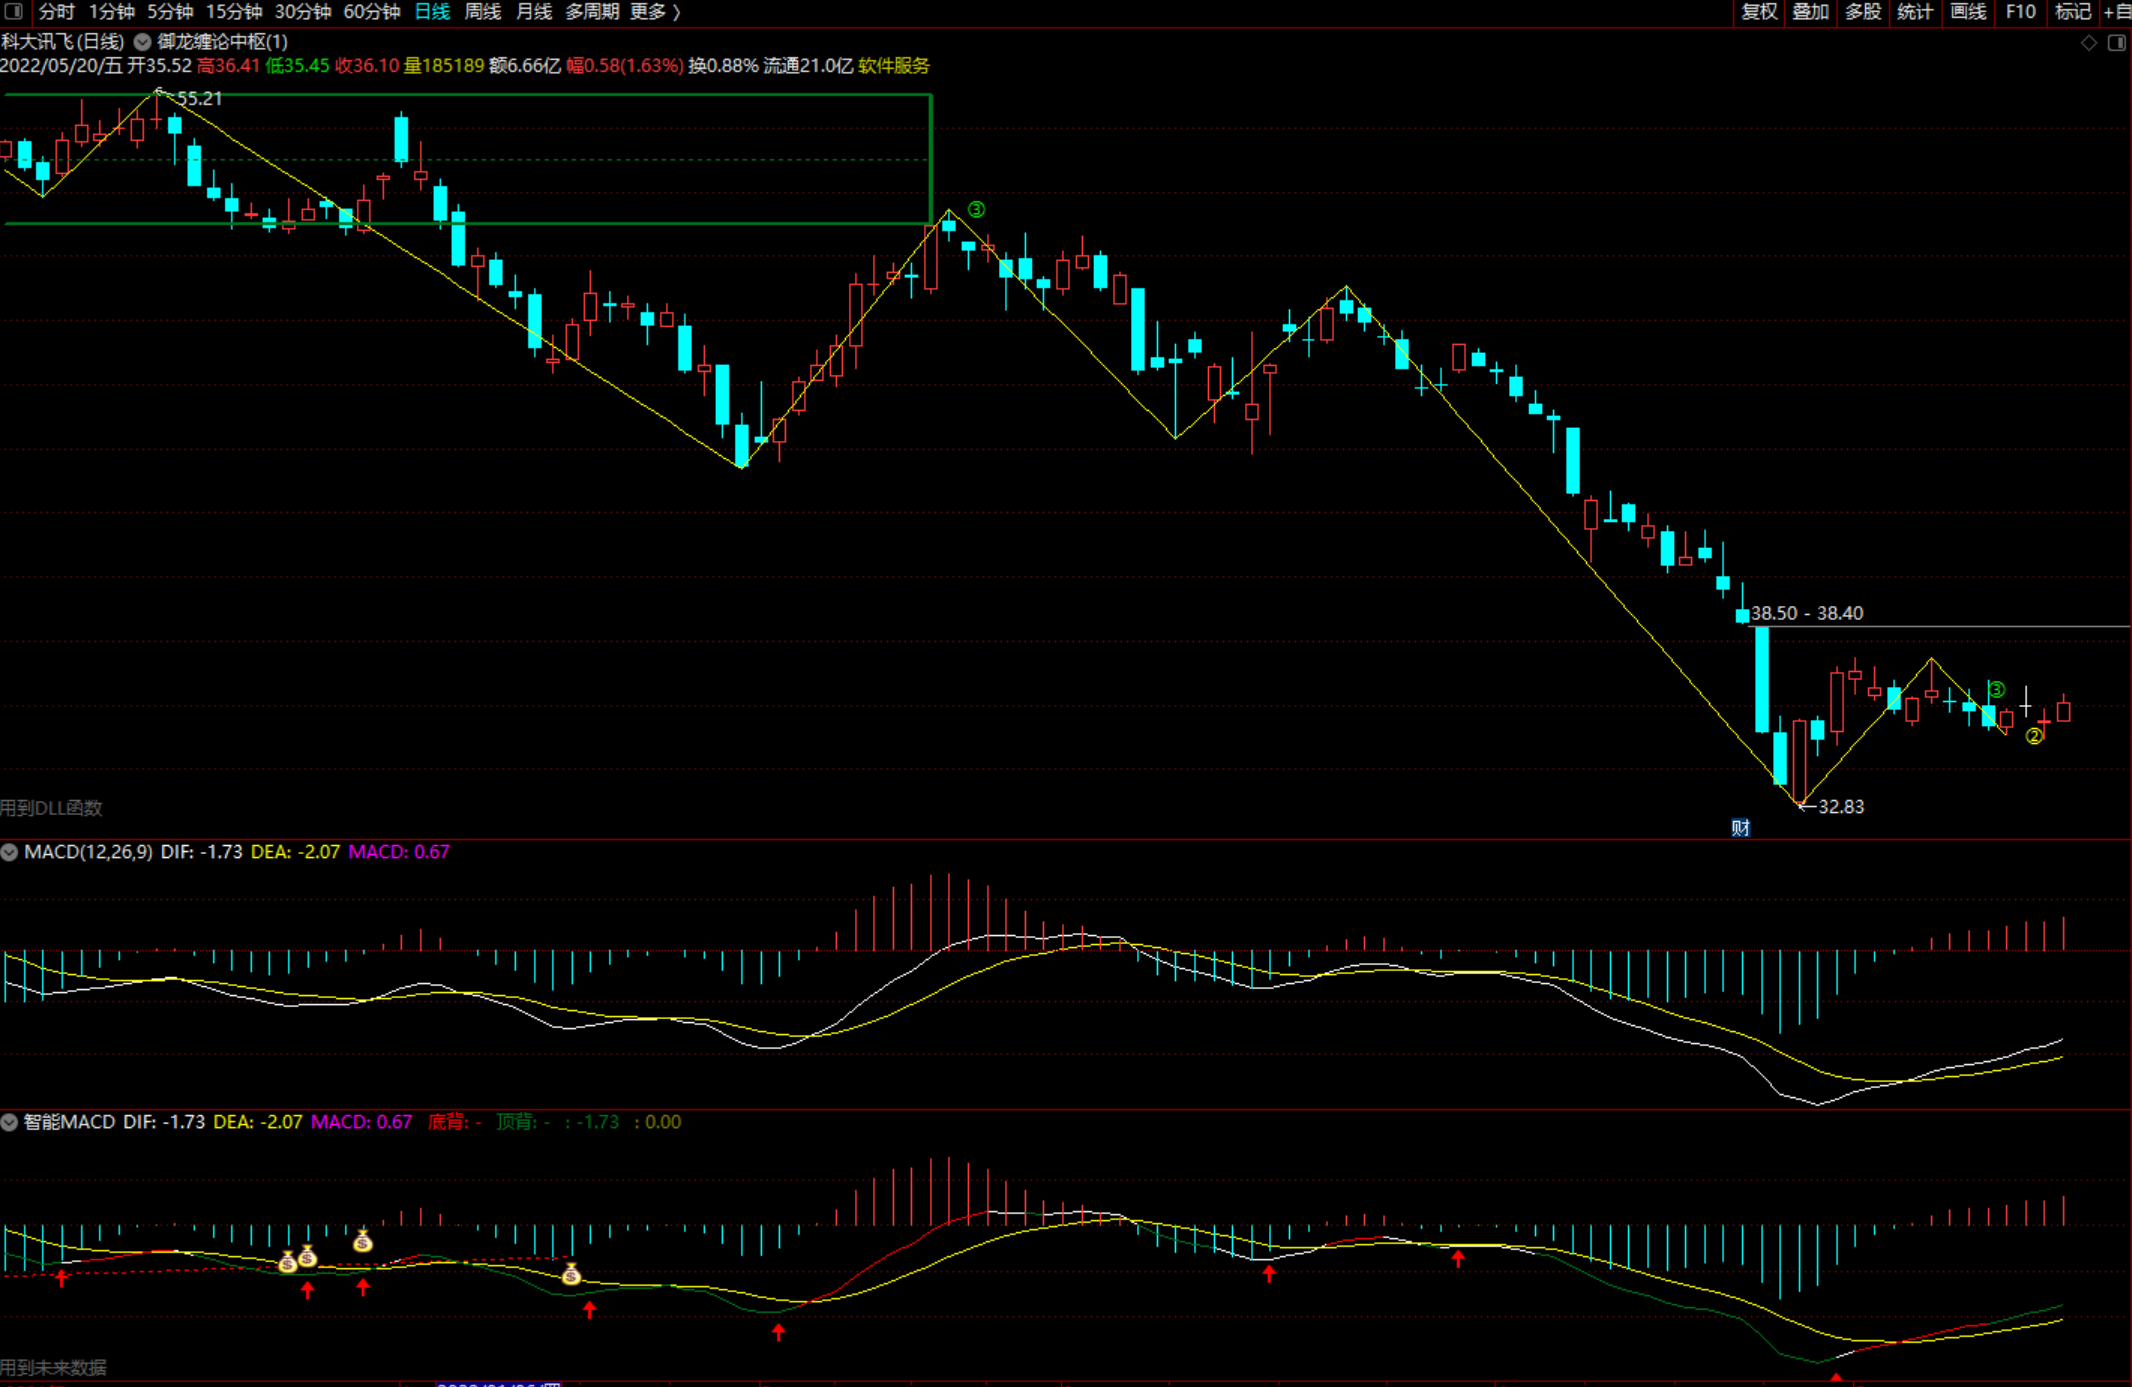Screen dimensions: 2132x1387
Task: Click the DEA: -2.07 value in MACD panel
Action: (295, 852)
